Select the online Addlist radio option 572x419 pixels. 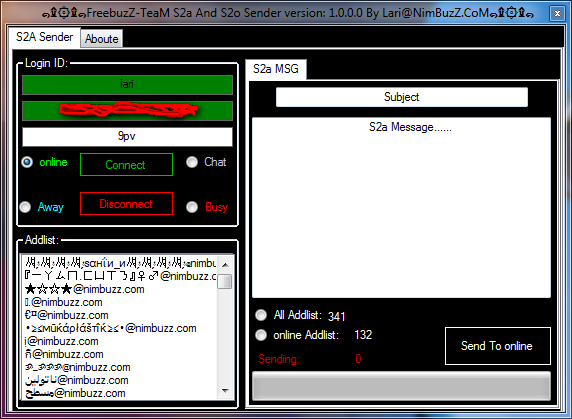(x=261, y=335)
